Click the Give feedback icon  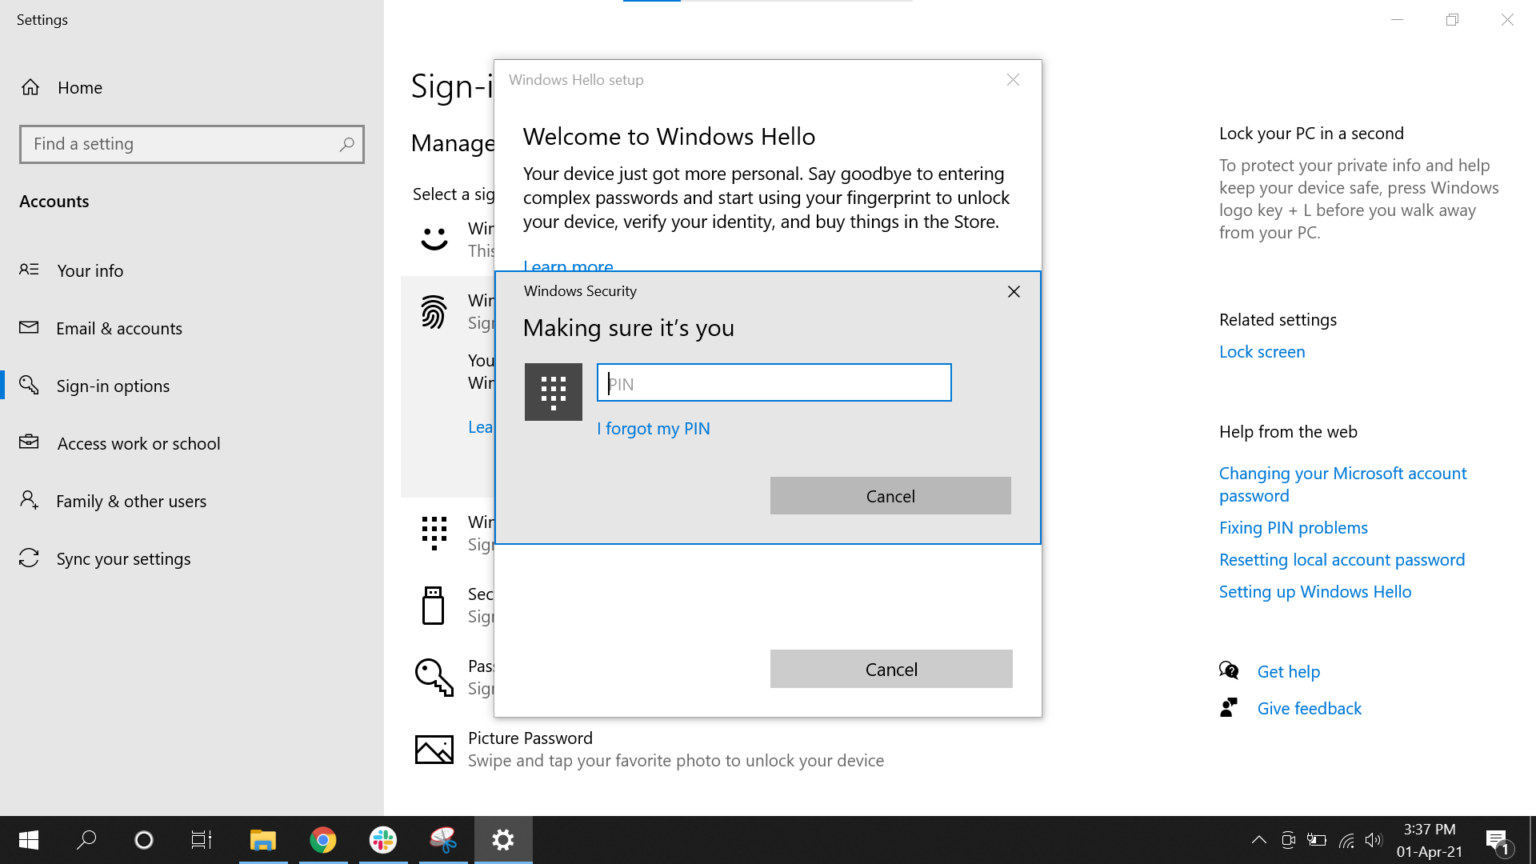pyautogui.click(x=1229, y=707)
